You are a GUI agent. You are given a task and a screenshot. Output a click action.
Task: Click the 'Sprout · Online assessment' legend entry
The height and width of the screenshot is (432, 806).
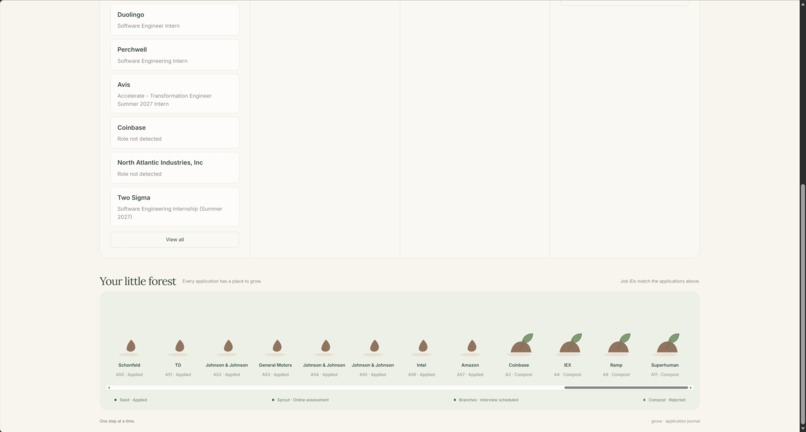[x=300, y=400]
